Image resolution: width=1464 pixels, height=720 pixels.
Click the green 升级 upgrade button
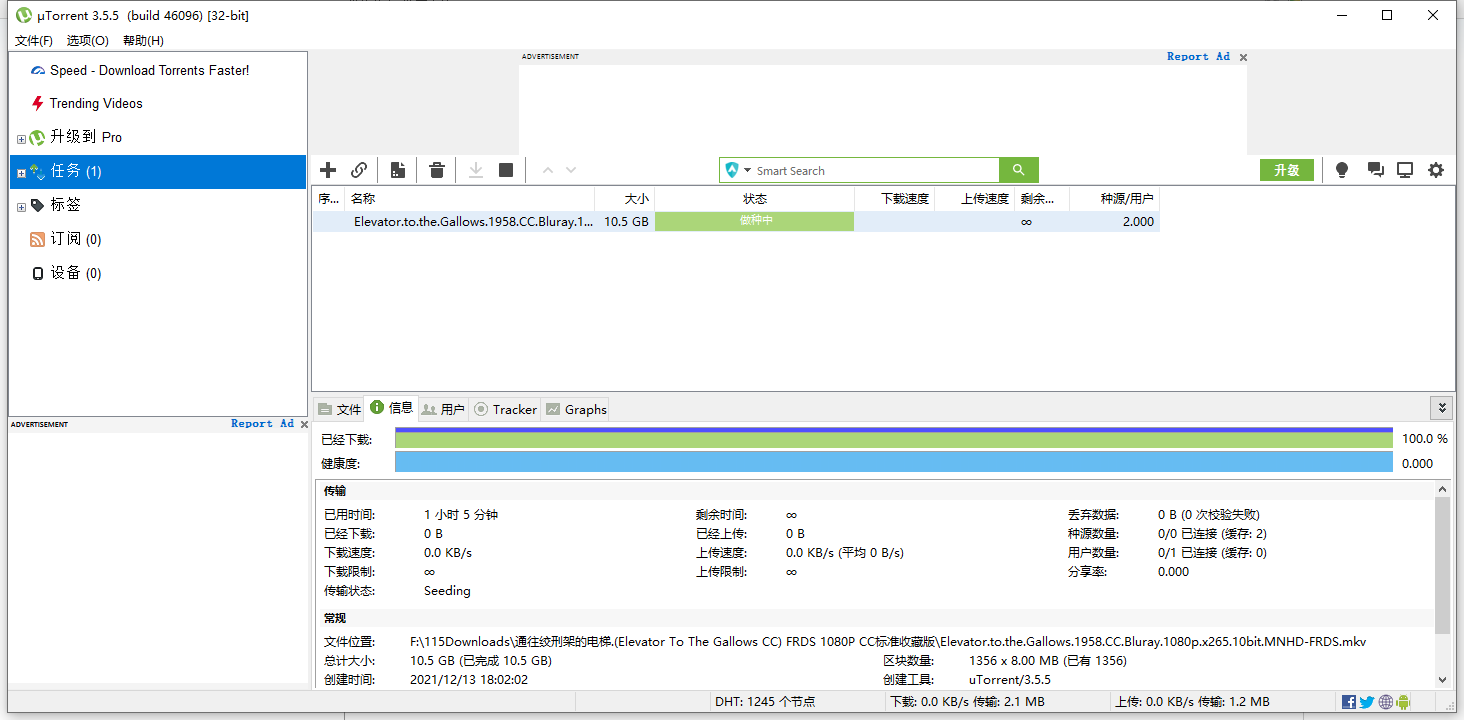[x=1287, y=170]
